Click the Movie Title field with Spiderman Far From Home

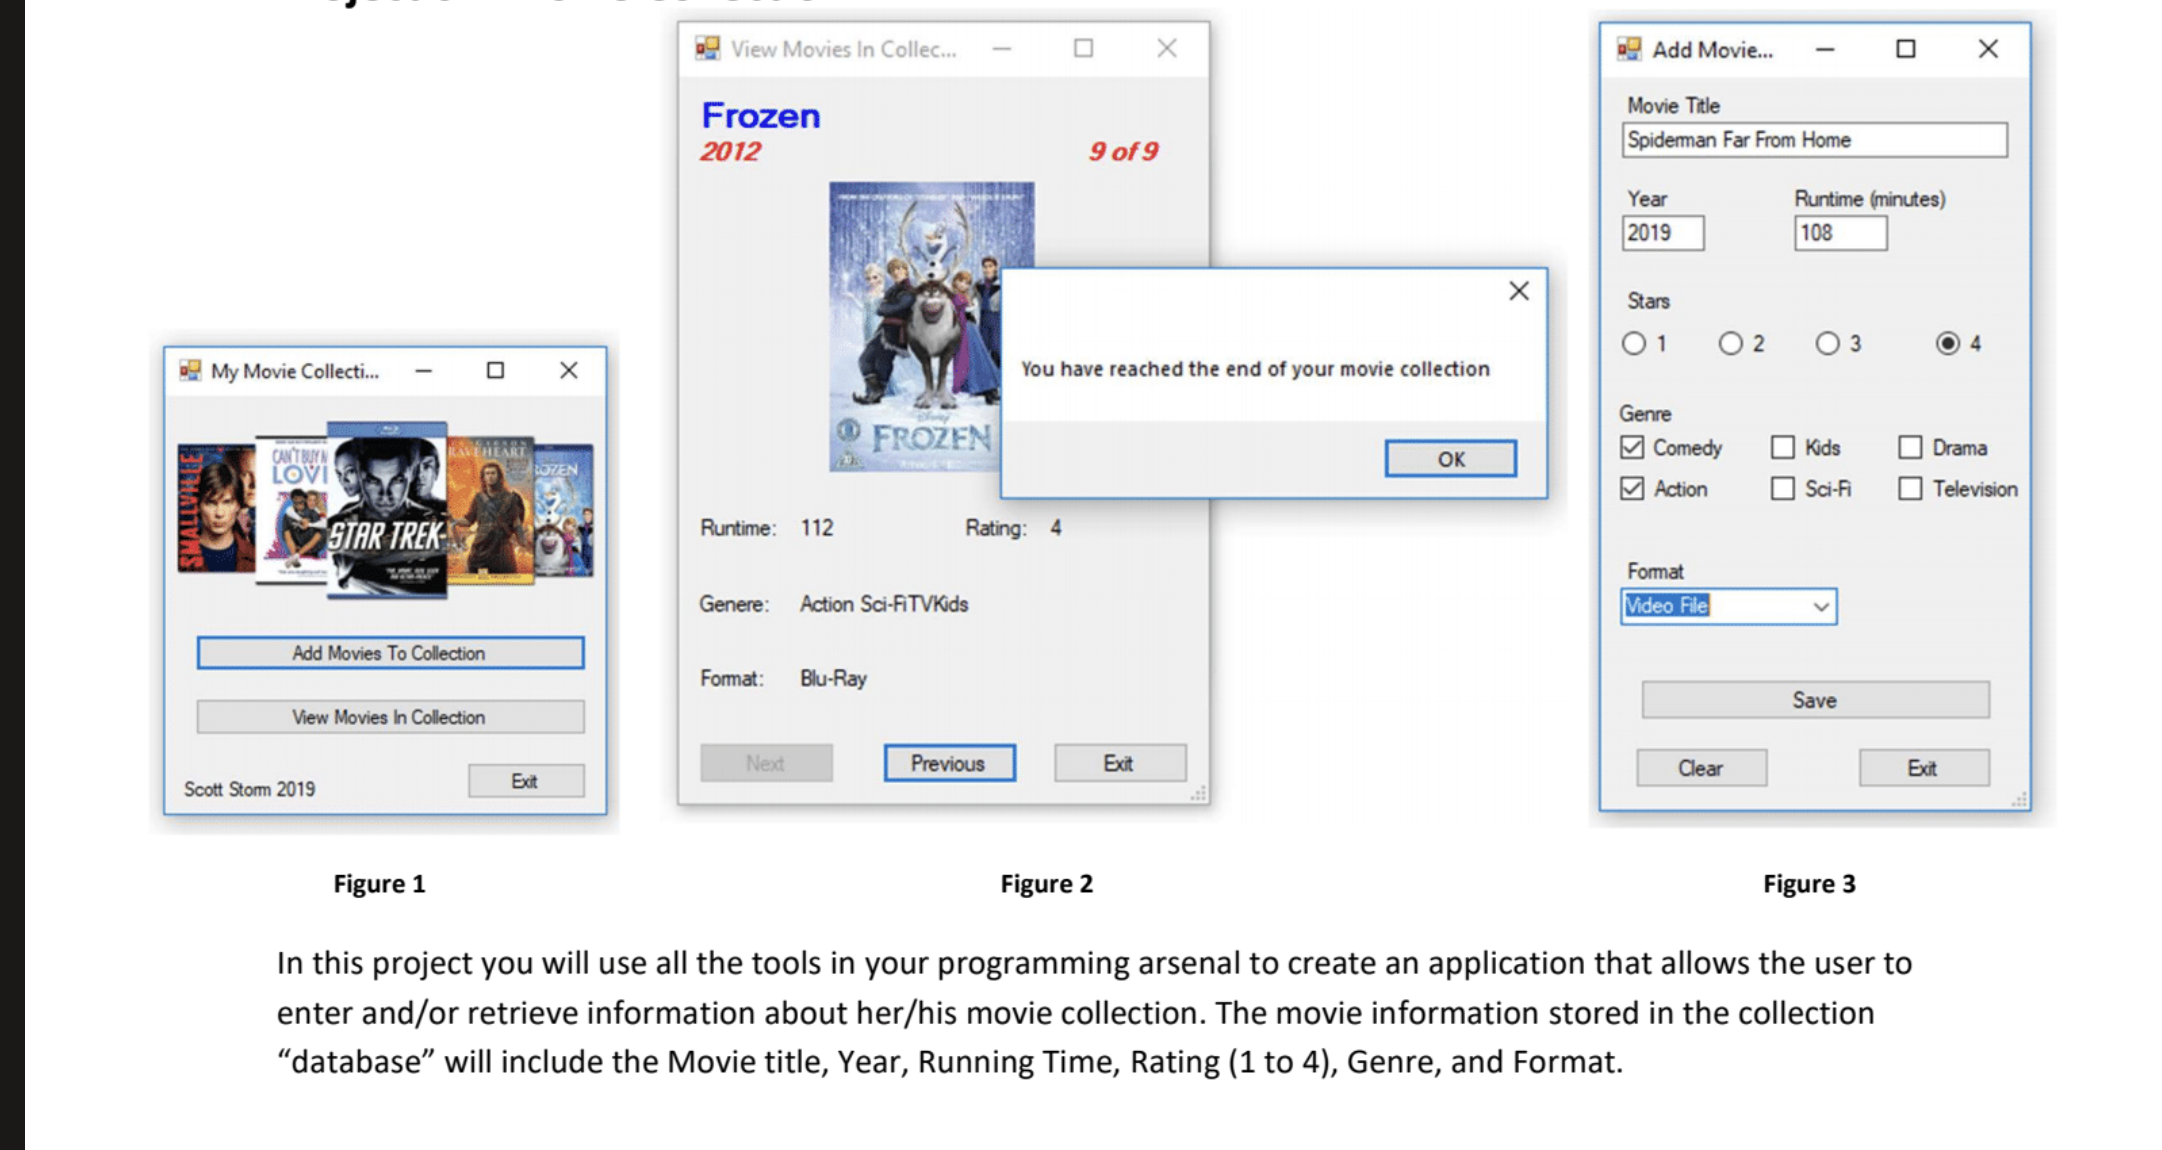pos(1813,140)
